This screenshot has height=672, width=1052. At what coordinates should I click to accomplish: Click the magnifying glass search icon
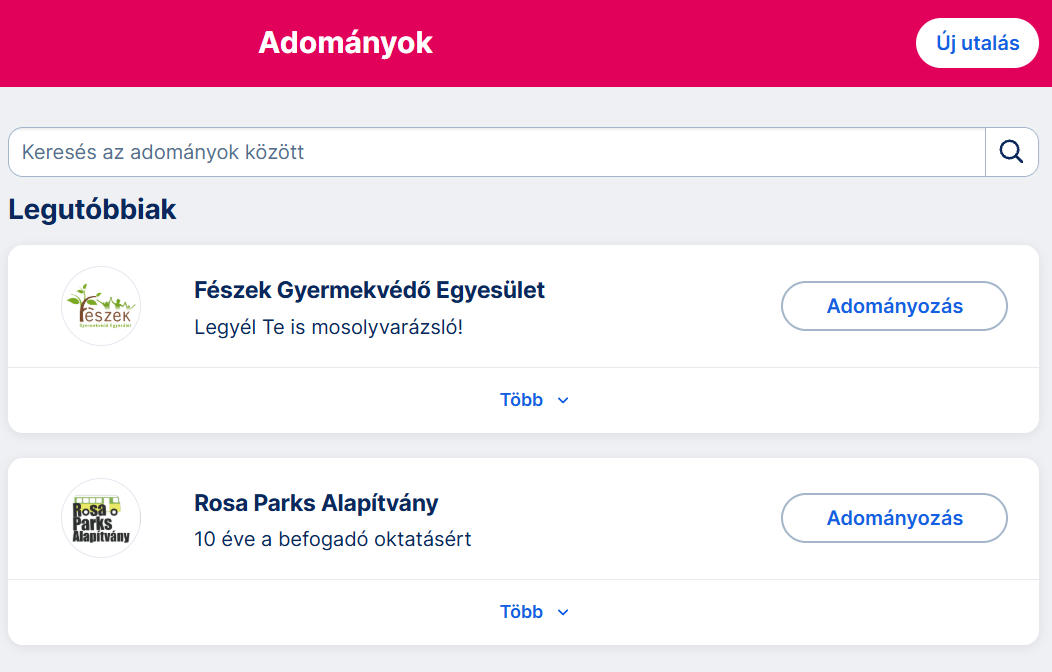[1011, 152]
